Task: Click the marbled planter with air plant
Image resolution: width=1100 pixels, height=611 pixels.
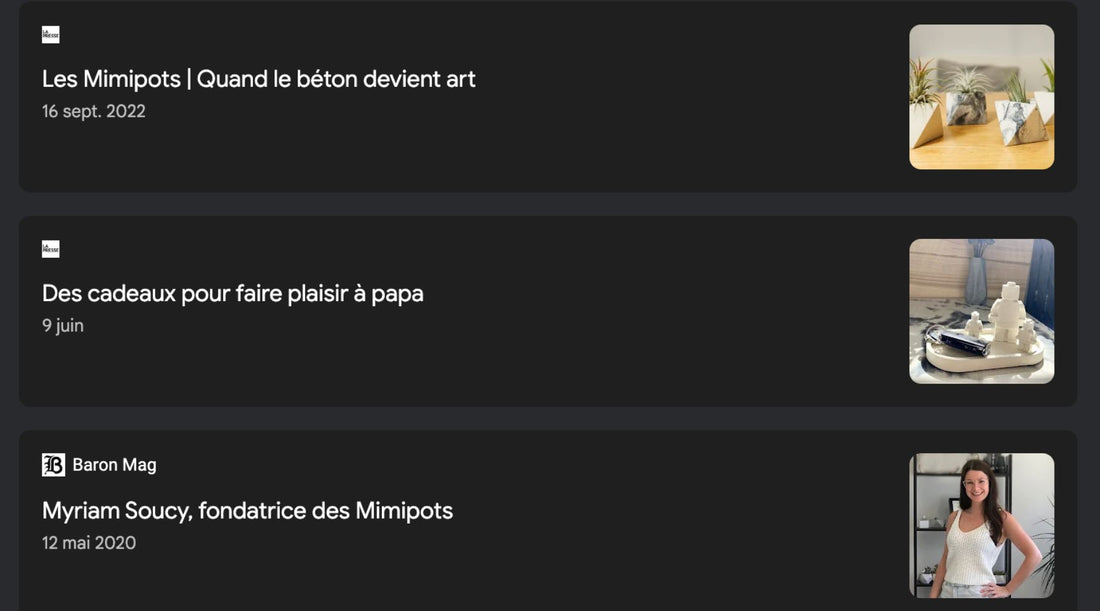Action: pos(967,105)
